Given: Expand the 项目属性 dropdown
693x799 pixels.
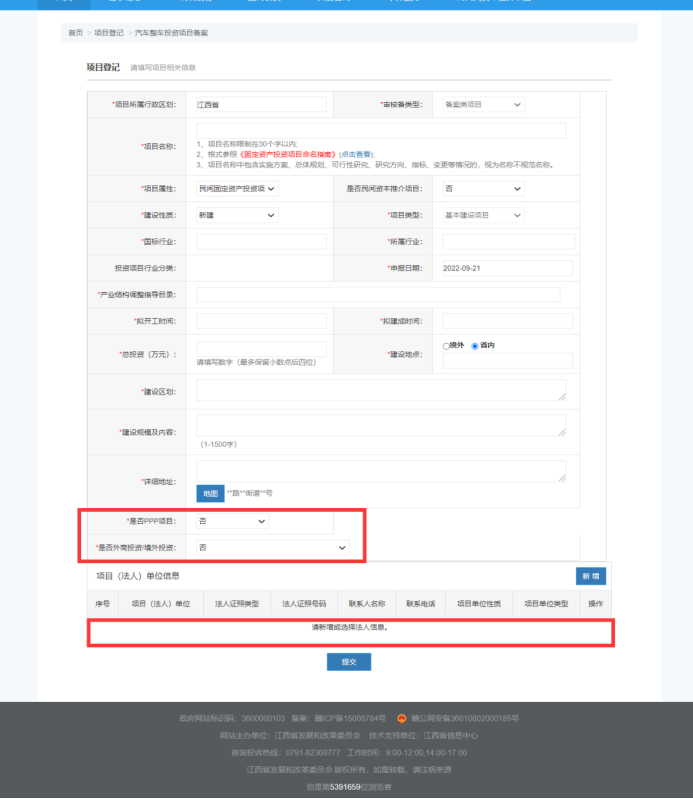Looking at the screenshot, I should point(237,188).
